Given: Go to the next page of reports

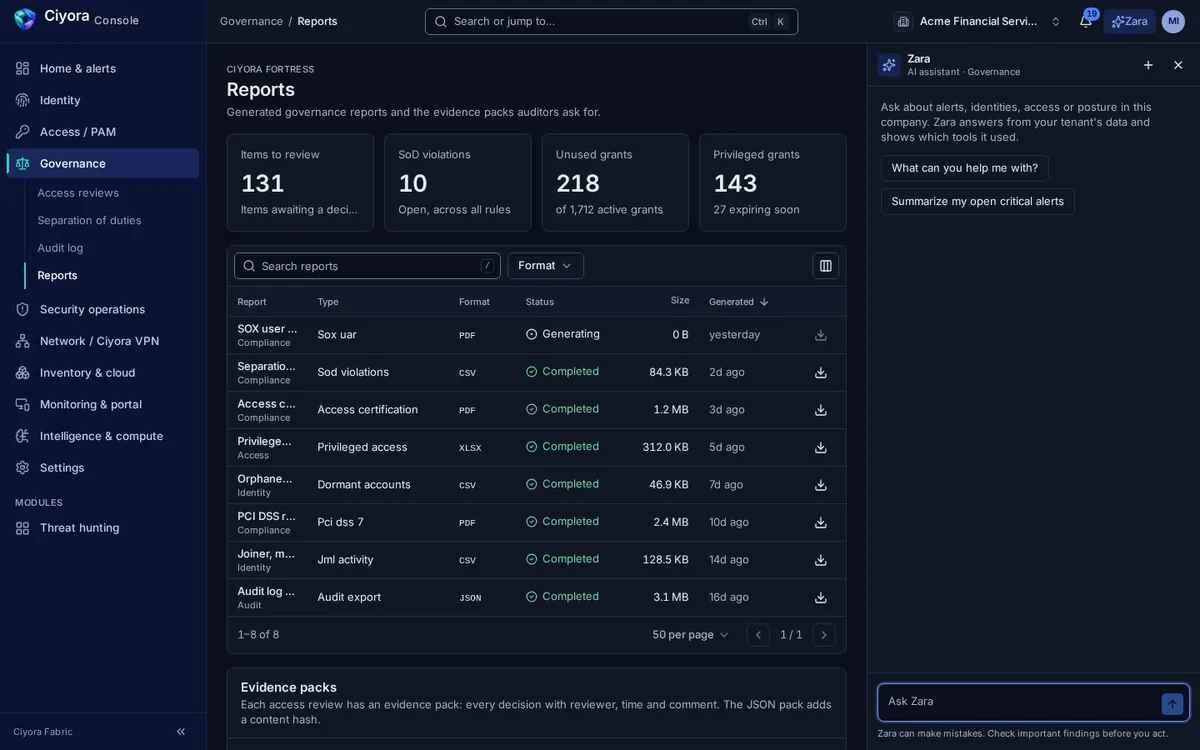Looking at the screenshot, I should tap(824, 635).
